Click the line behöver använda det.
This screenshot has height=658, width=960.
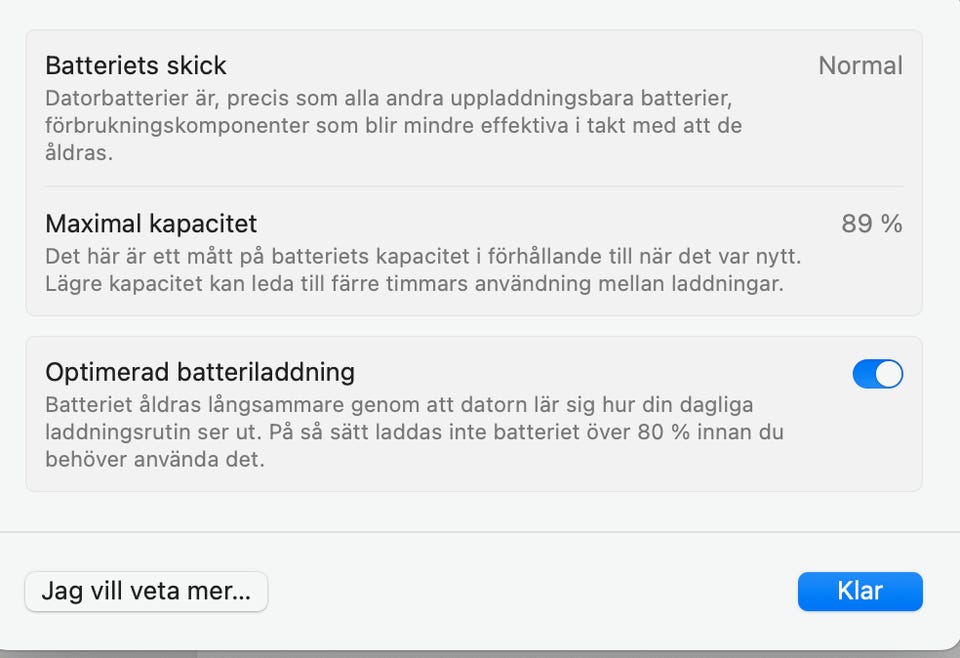155,460
